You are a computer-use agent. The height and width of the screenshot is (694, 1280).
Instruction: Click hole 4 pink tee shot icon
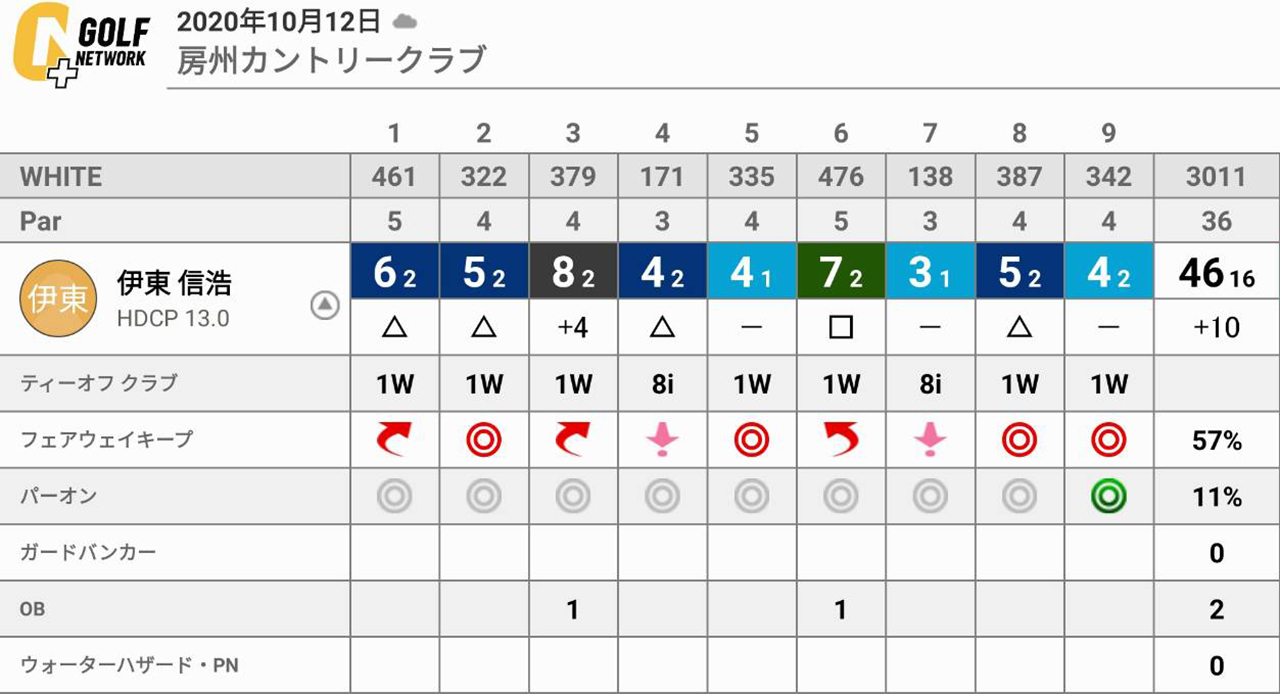pyautogui.click(x=662, y=439)
